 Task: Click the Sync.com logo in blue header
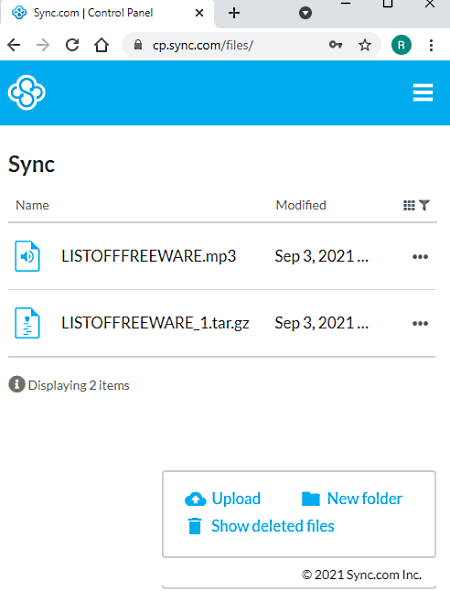click(x=26, y=93)
